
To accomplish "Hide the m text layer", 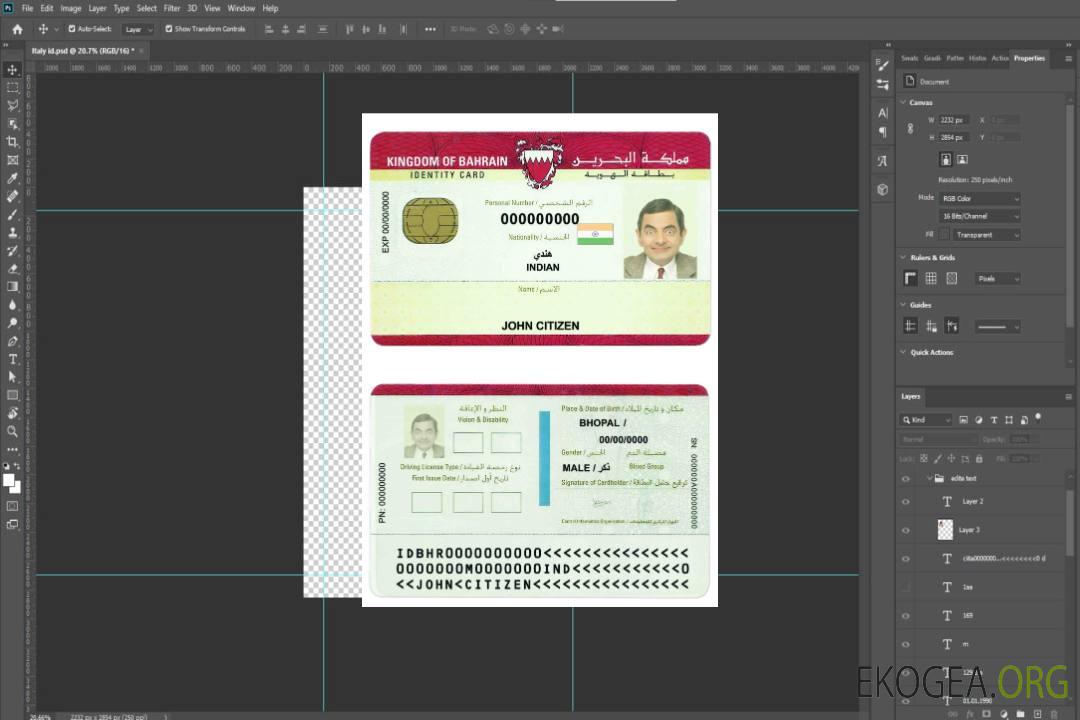I will [906, 645].
